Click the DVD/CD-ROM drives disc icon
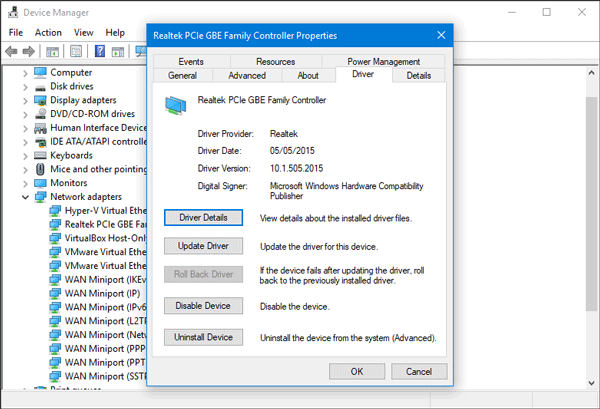The width and height of the screenshot is (600, 409). click(40, 114)
